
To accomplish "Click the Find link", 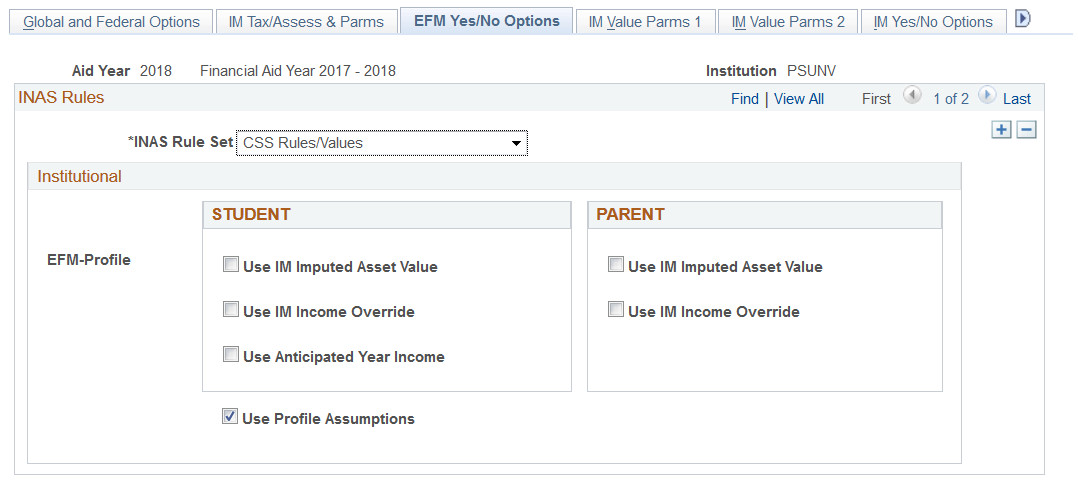I will pos(745,99).
